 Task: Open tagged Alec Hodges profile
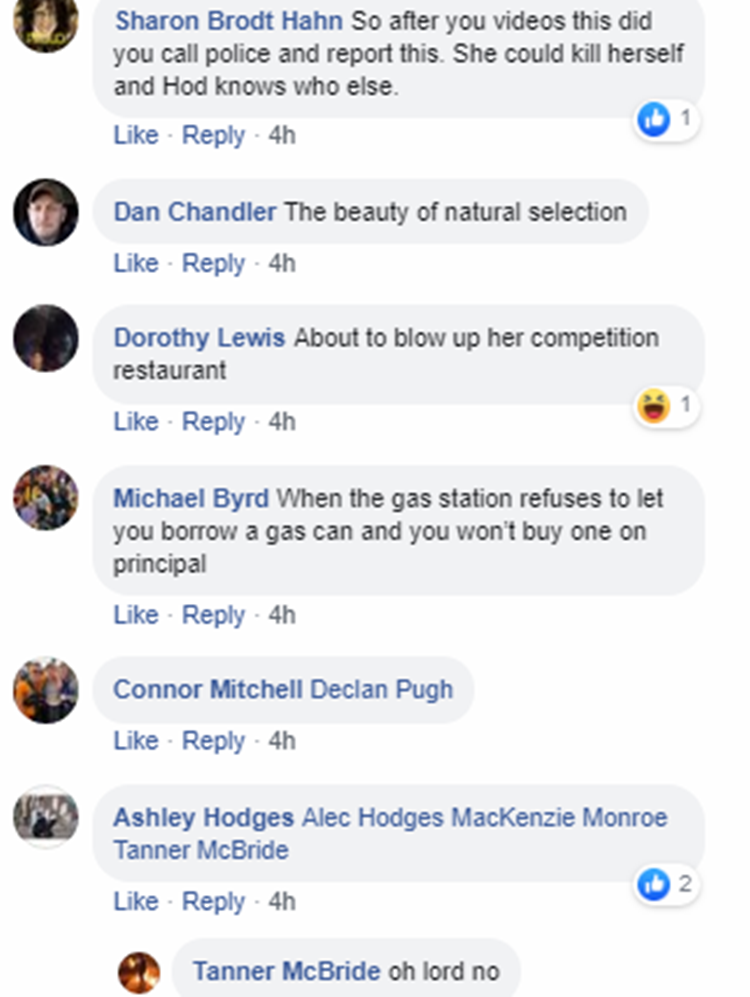coord(372,818)
